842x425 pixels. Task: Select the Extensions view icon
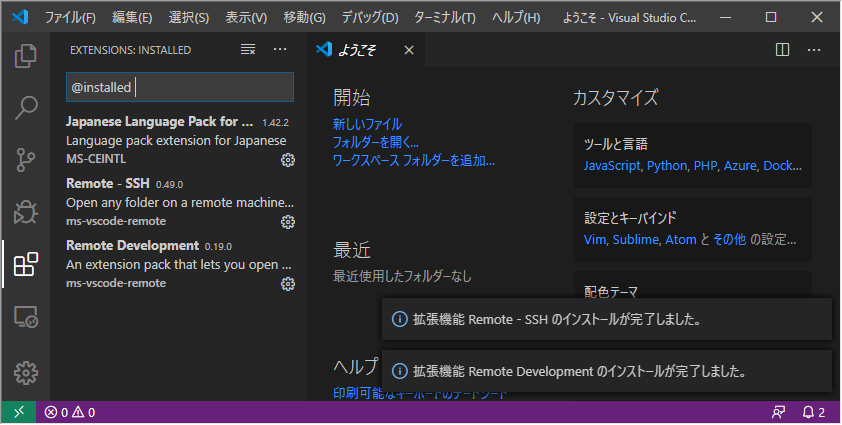point(25,264)
